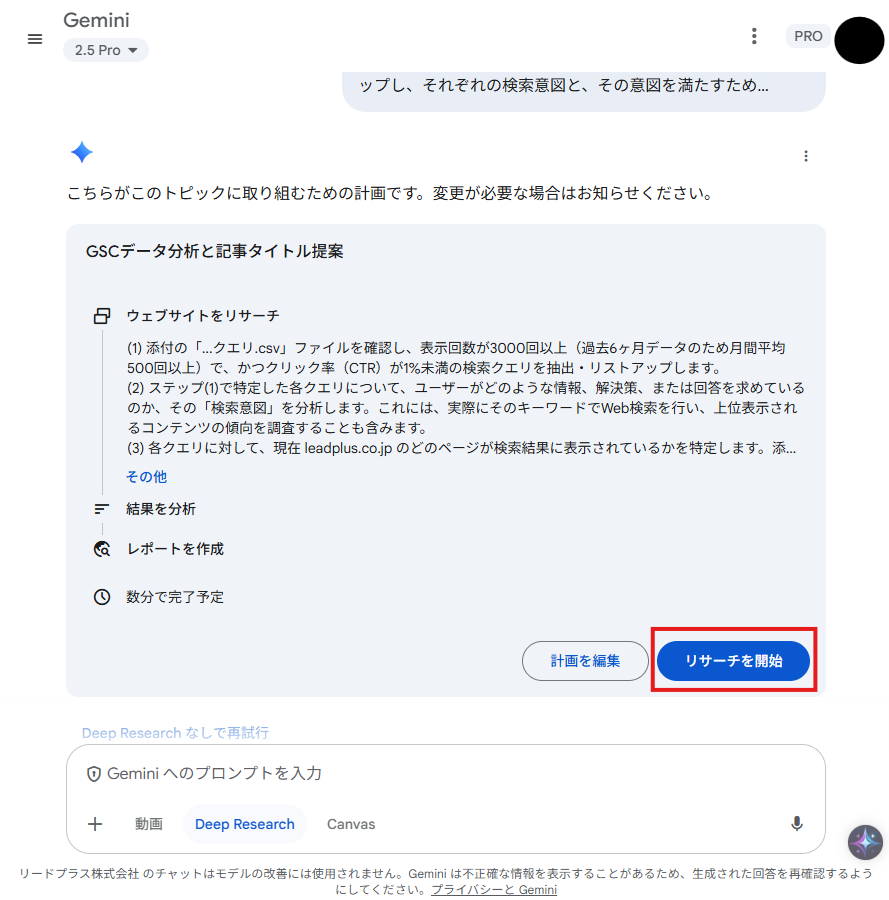
Task: Click the ウェブサイトをリサーチ step icon
Action: 102,316
